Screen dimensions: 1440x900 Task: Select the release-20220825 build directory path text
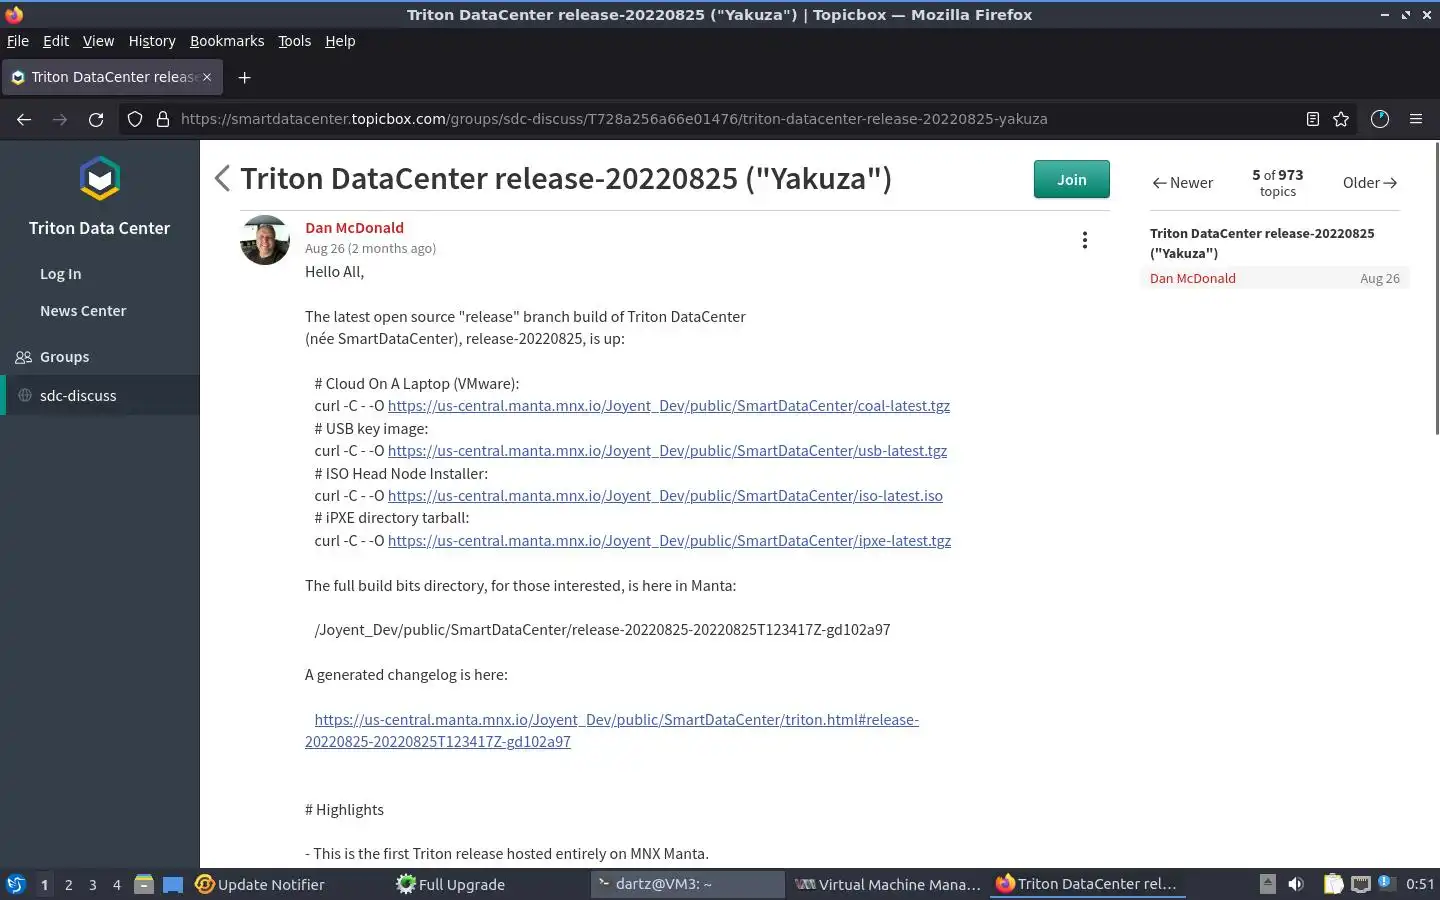[602, 630]
